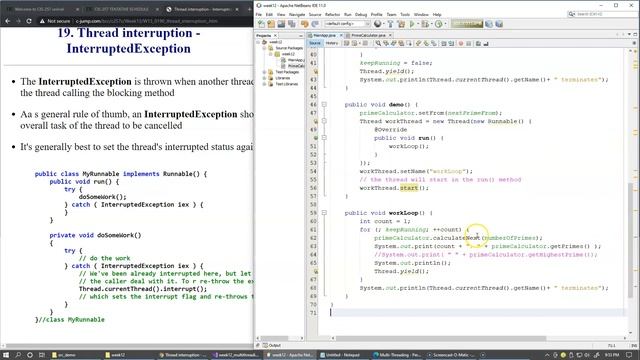Expand the Libraries tree node

pyautogui.click(x=264, y=78)
